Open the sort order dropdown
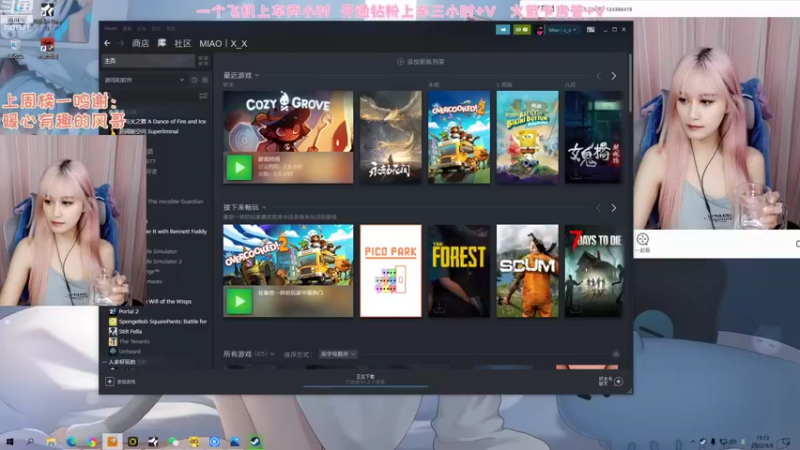800x450 pixels. coord(338,354)
